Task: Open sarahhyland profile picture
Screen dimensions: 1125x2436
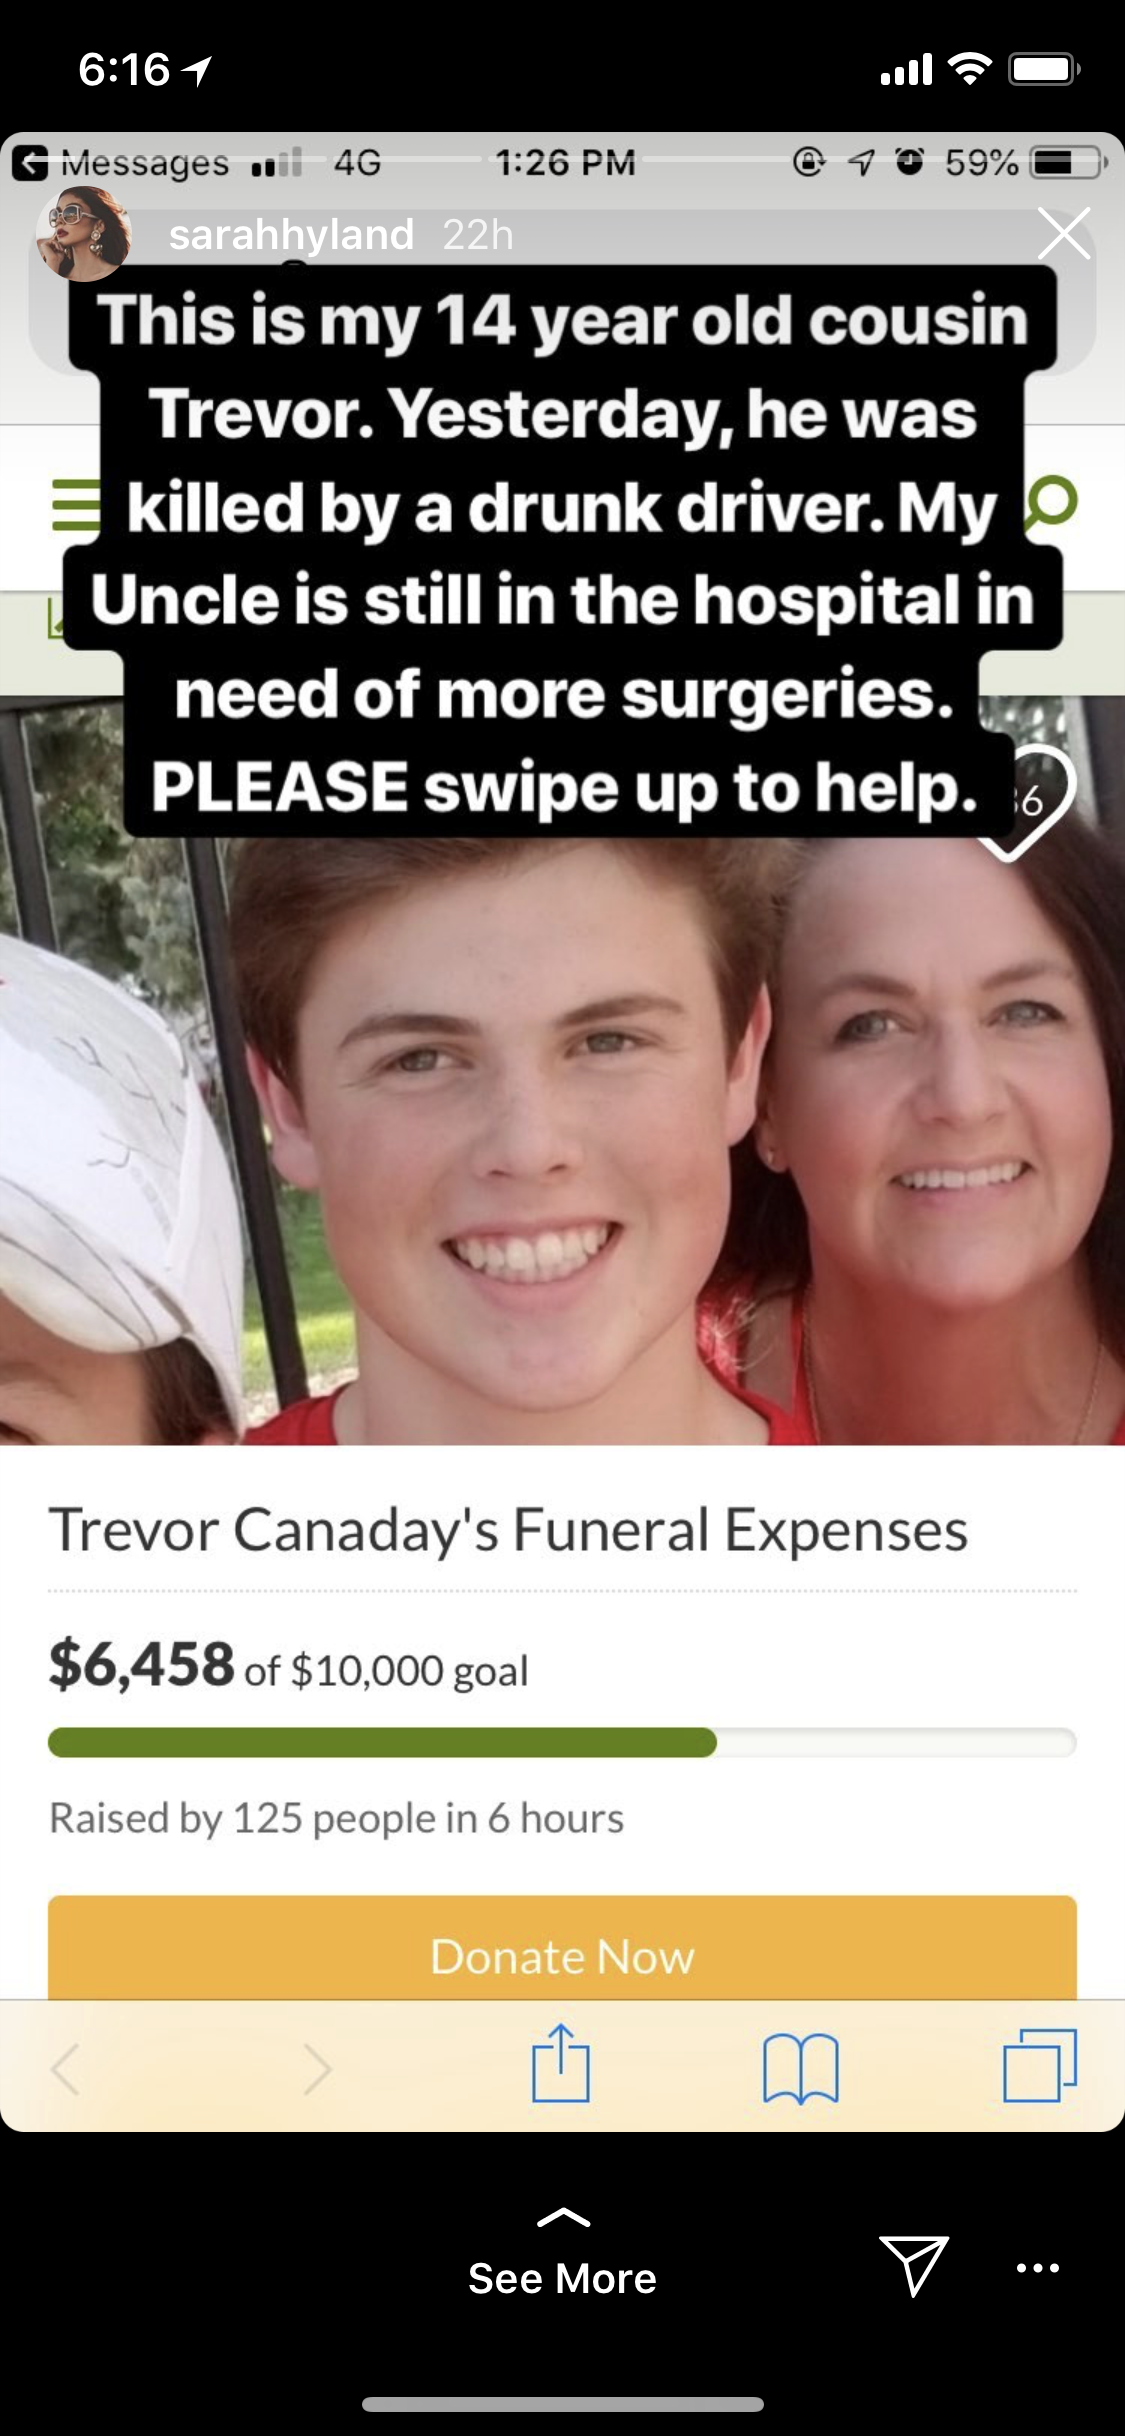Action: point(83,234)
